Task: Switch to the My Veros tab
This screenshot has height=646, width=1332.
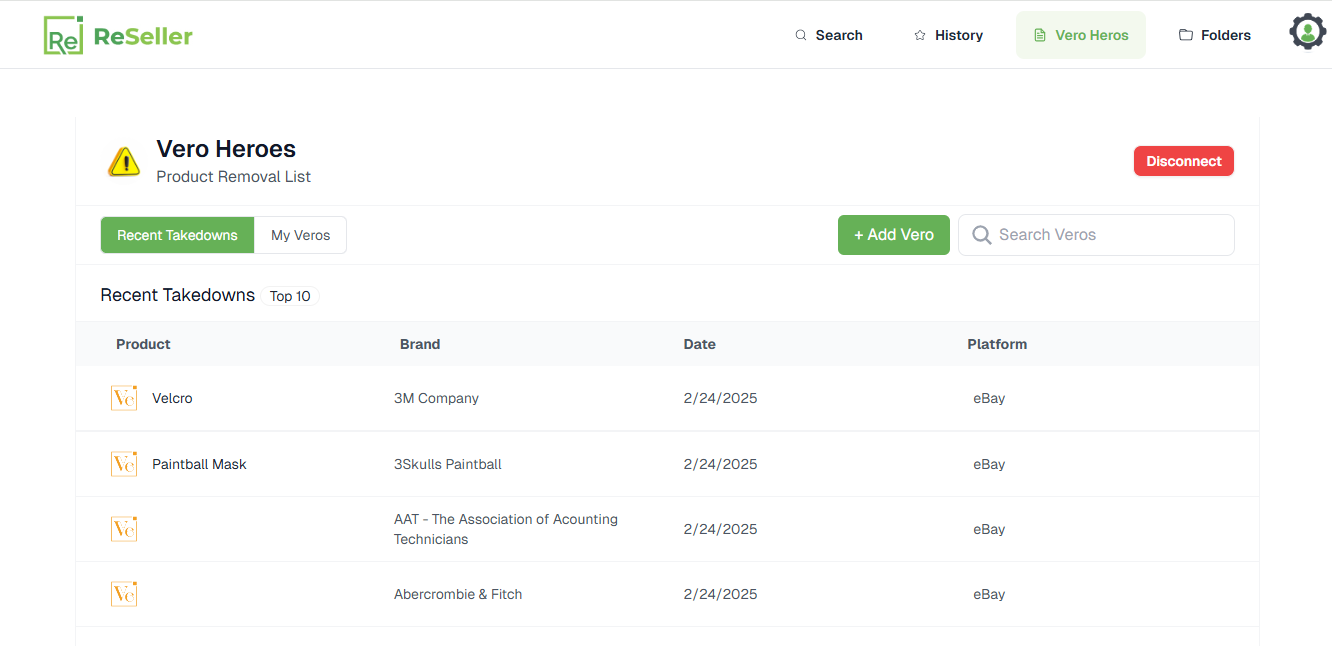Action: [300, 235]
